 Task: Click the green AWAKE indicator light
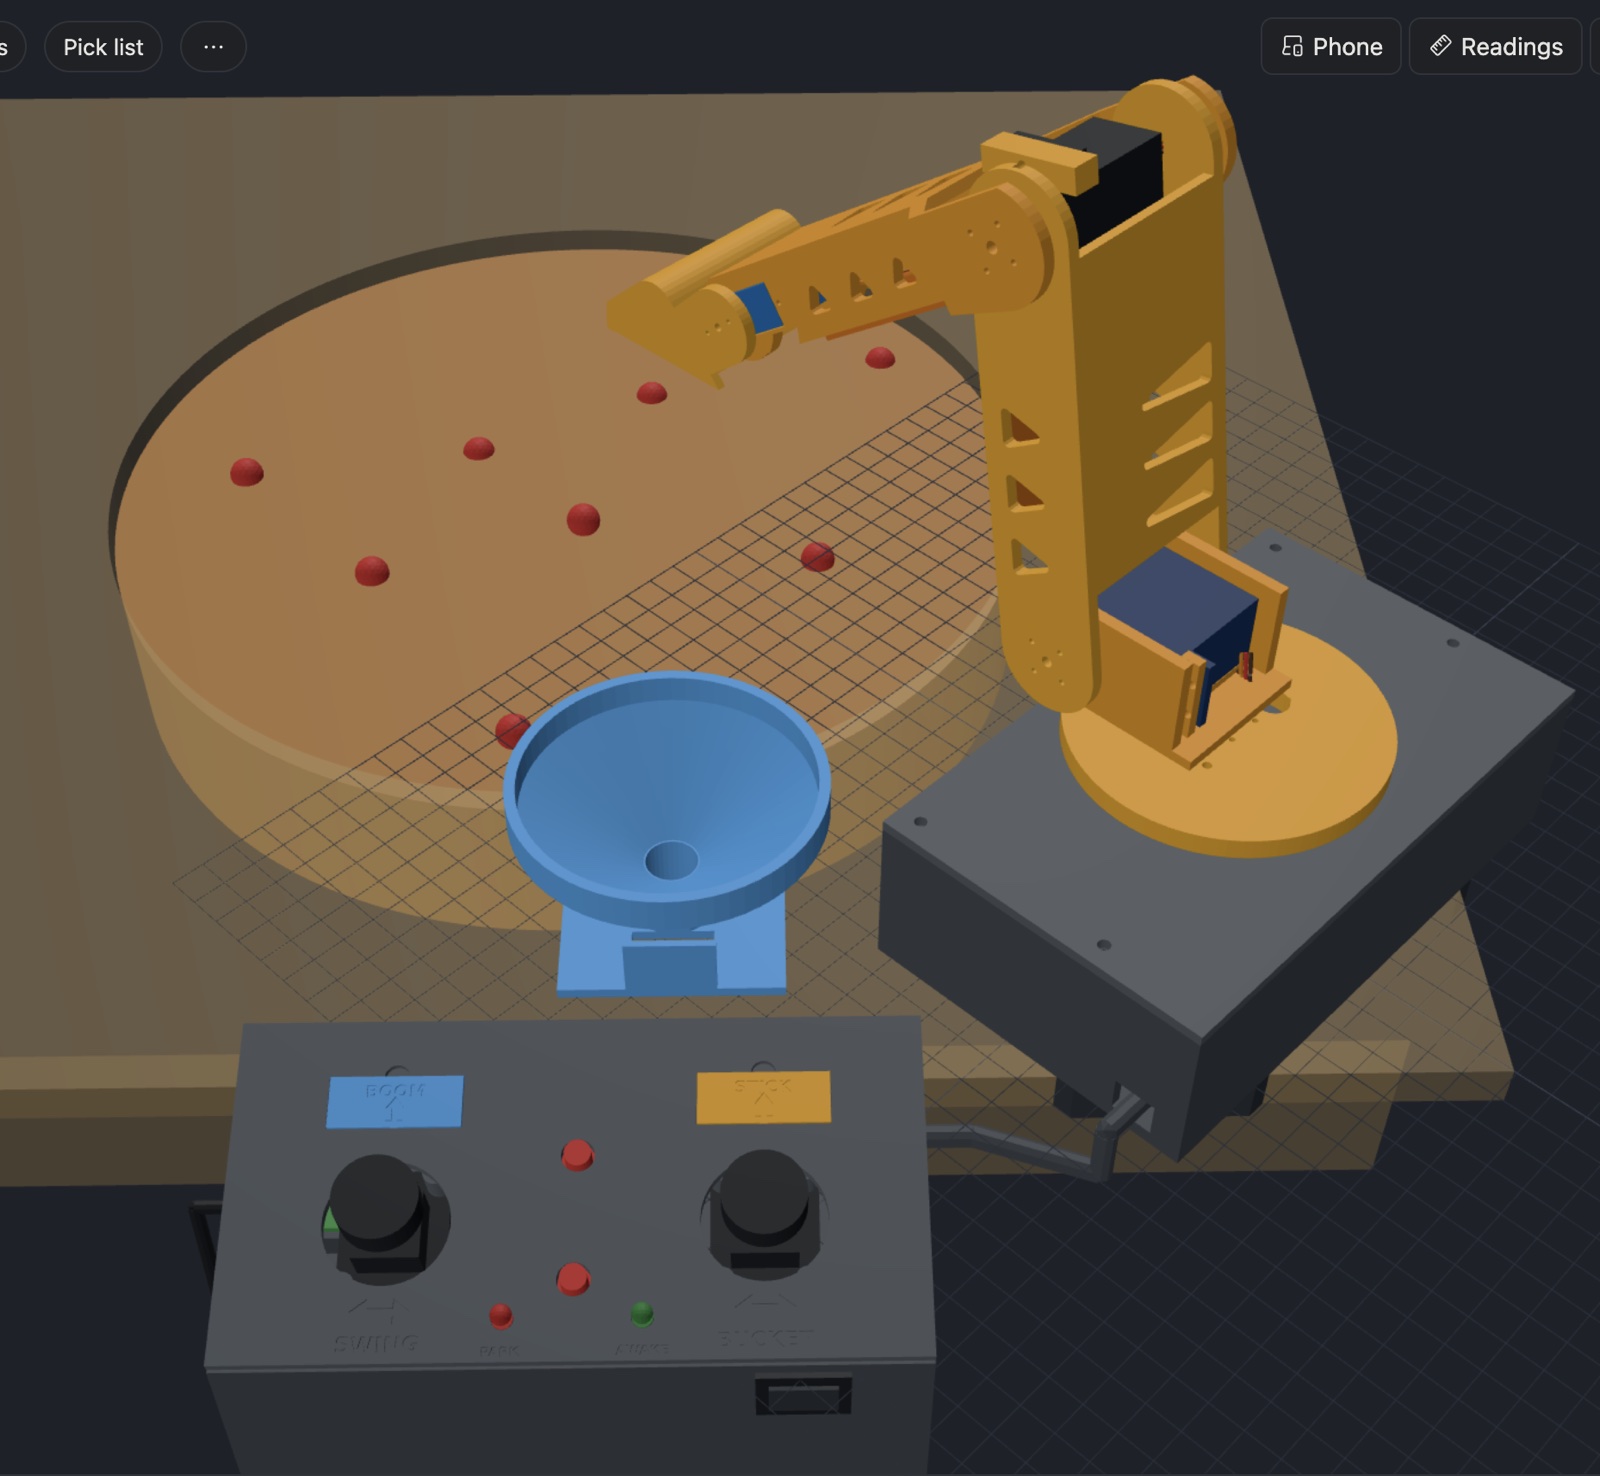[642, 1313]
